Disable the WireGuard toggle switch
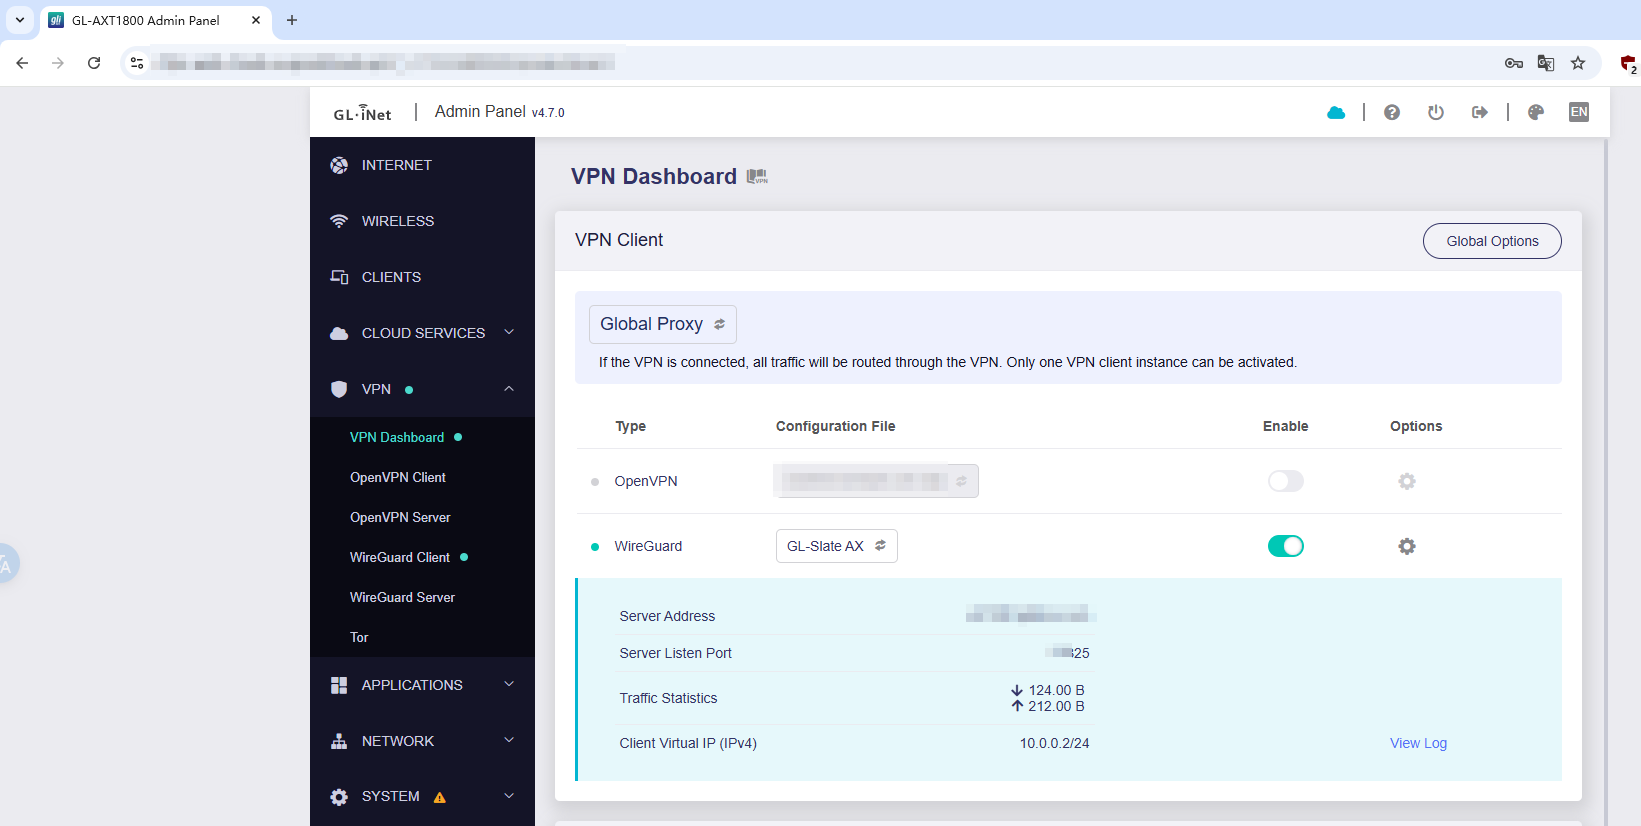Screen dimensions: 1641x826 1285,546
